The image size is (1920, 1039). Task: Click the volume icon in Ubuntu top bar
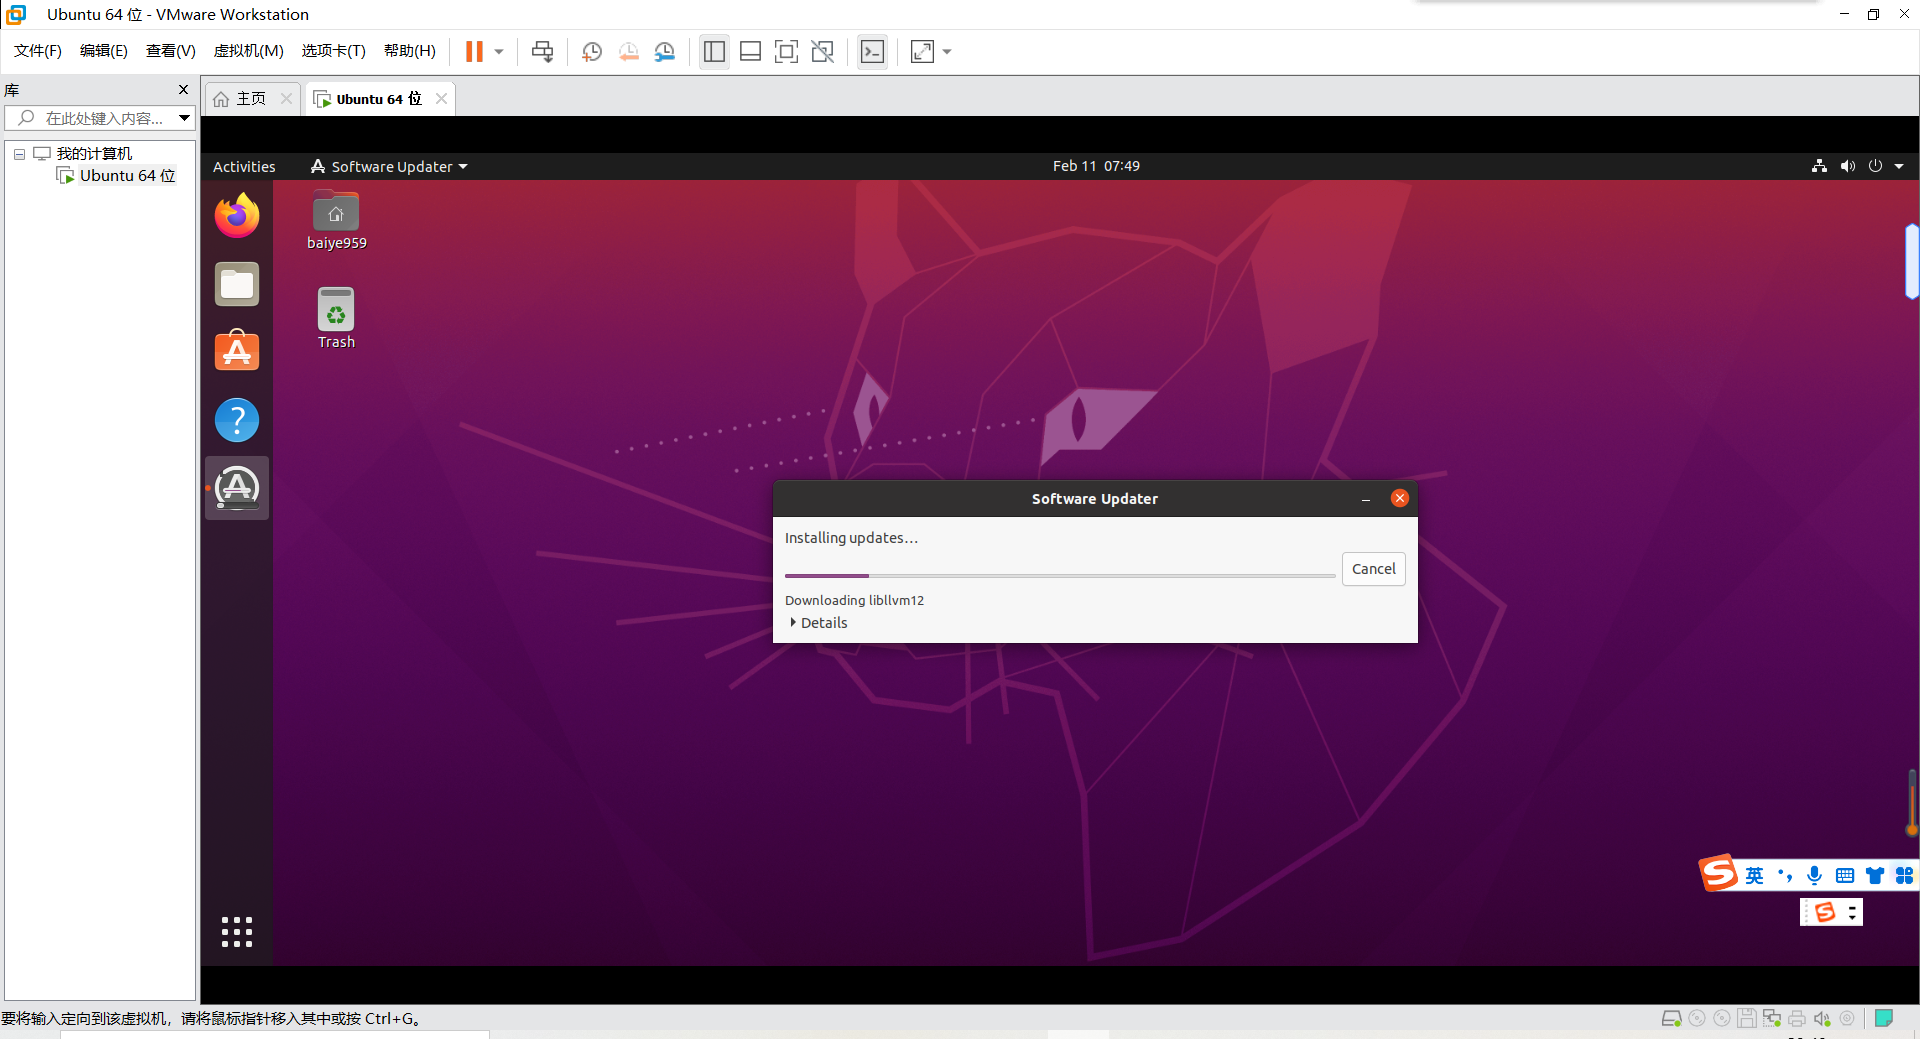coord(1847,166)
